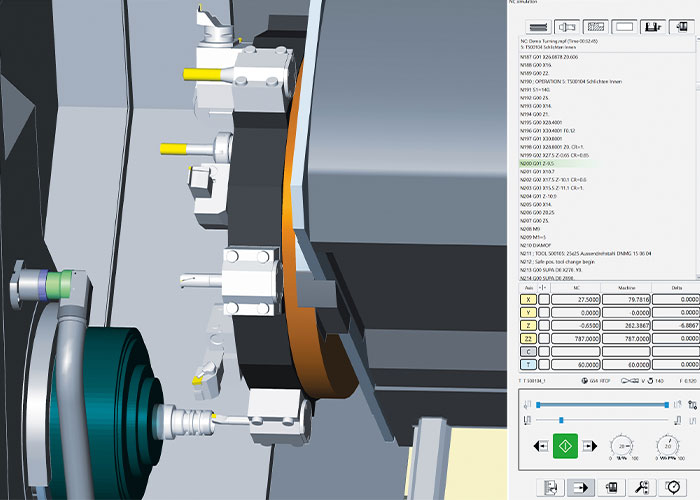Click the machine bed icon with letter r

(653, 27)
